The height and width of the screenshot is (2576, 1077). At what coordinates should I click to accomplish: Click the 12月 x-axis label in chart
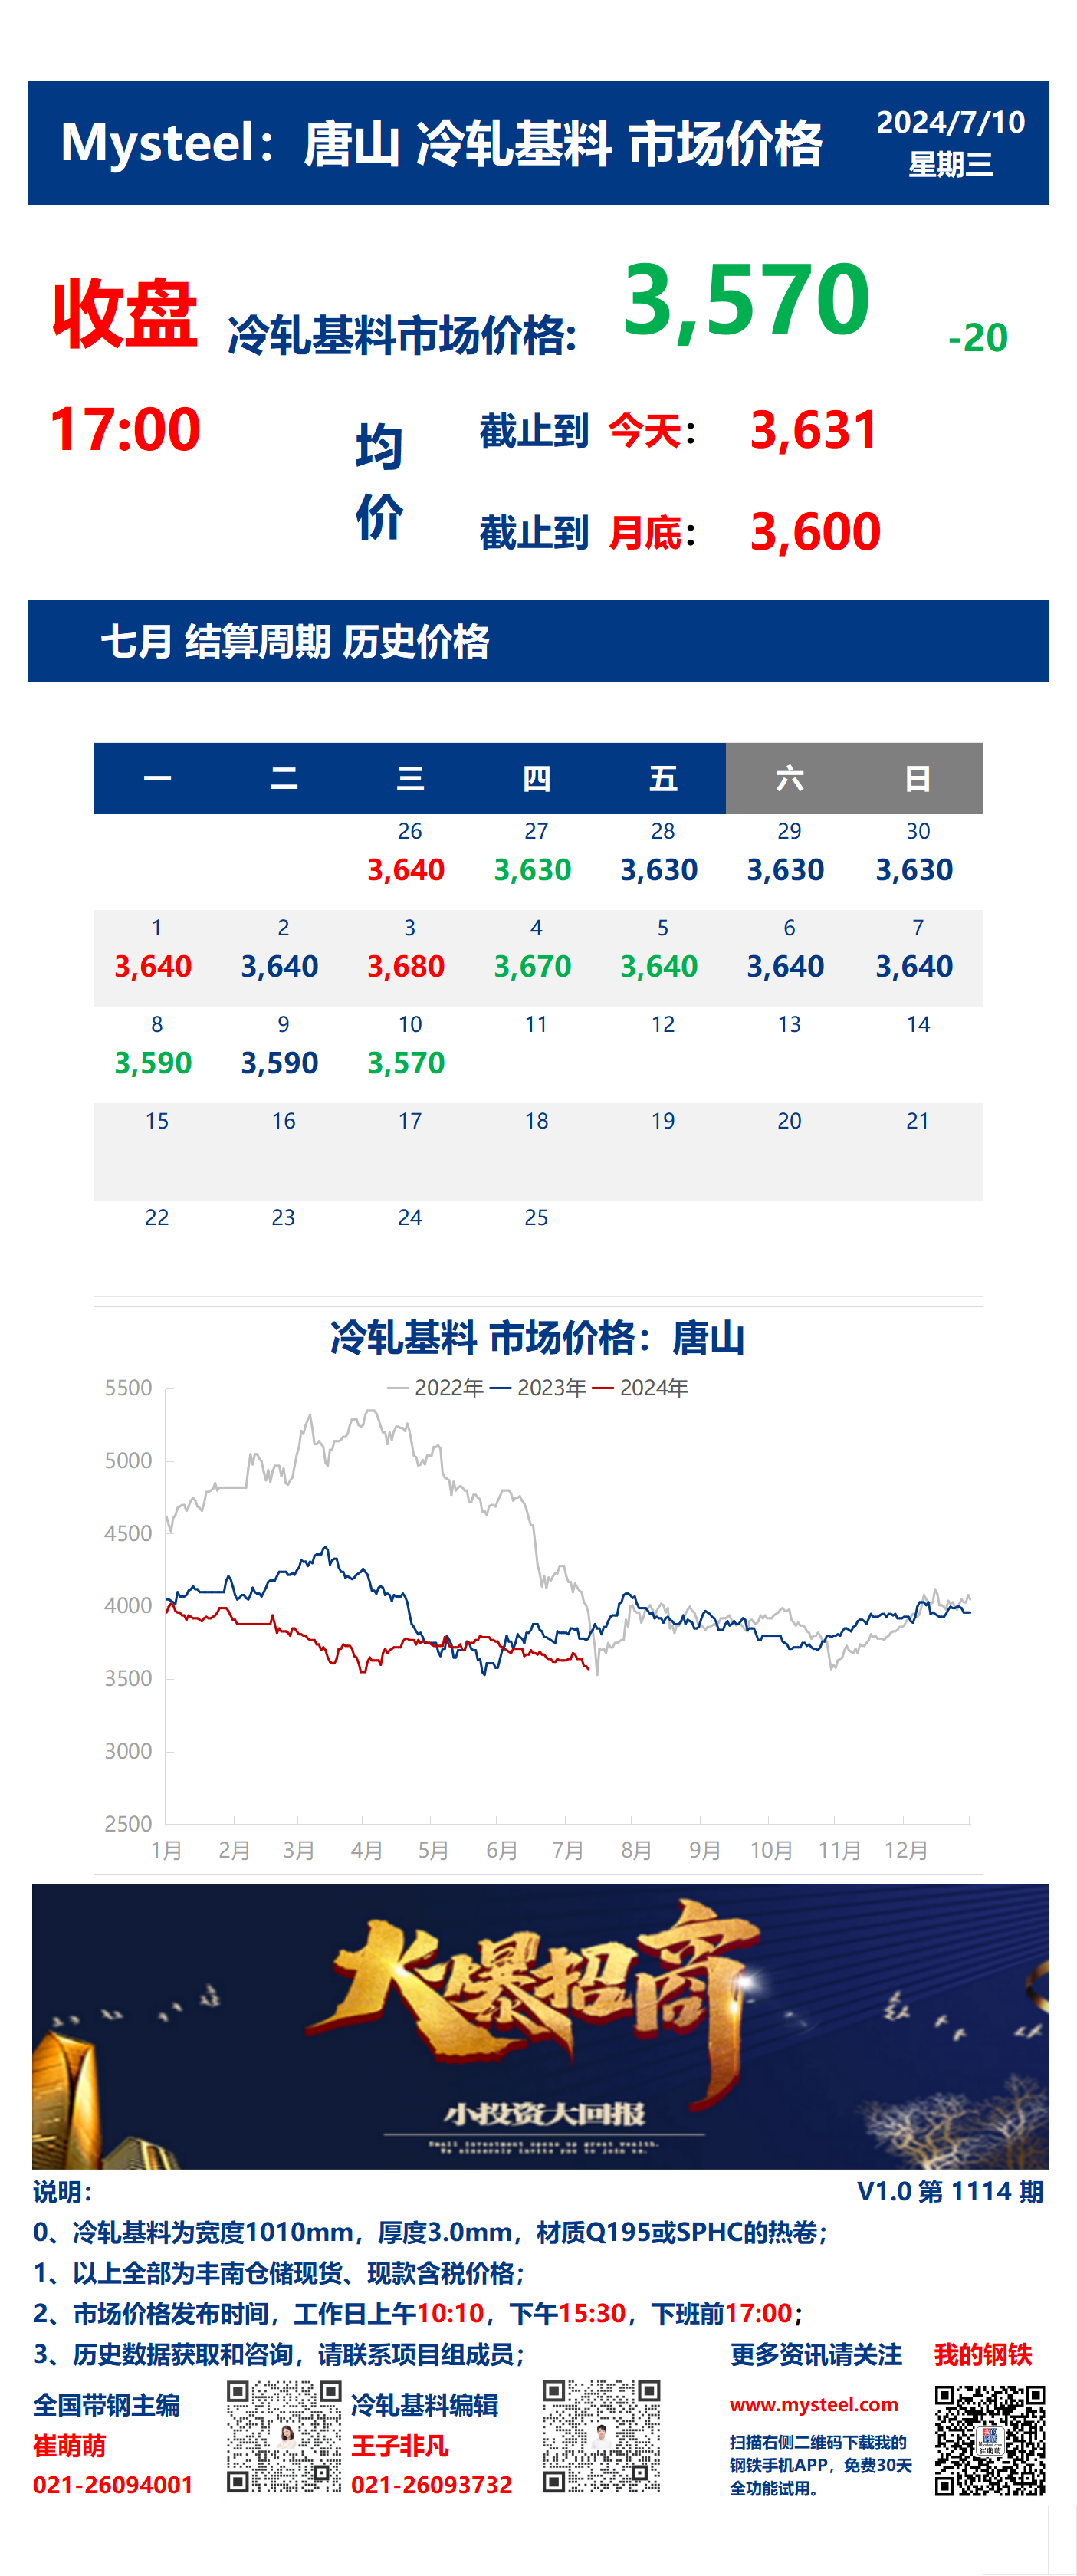point(906,1850)
